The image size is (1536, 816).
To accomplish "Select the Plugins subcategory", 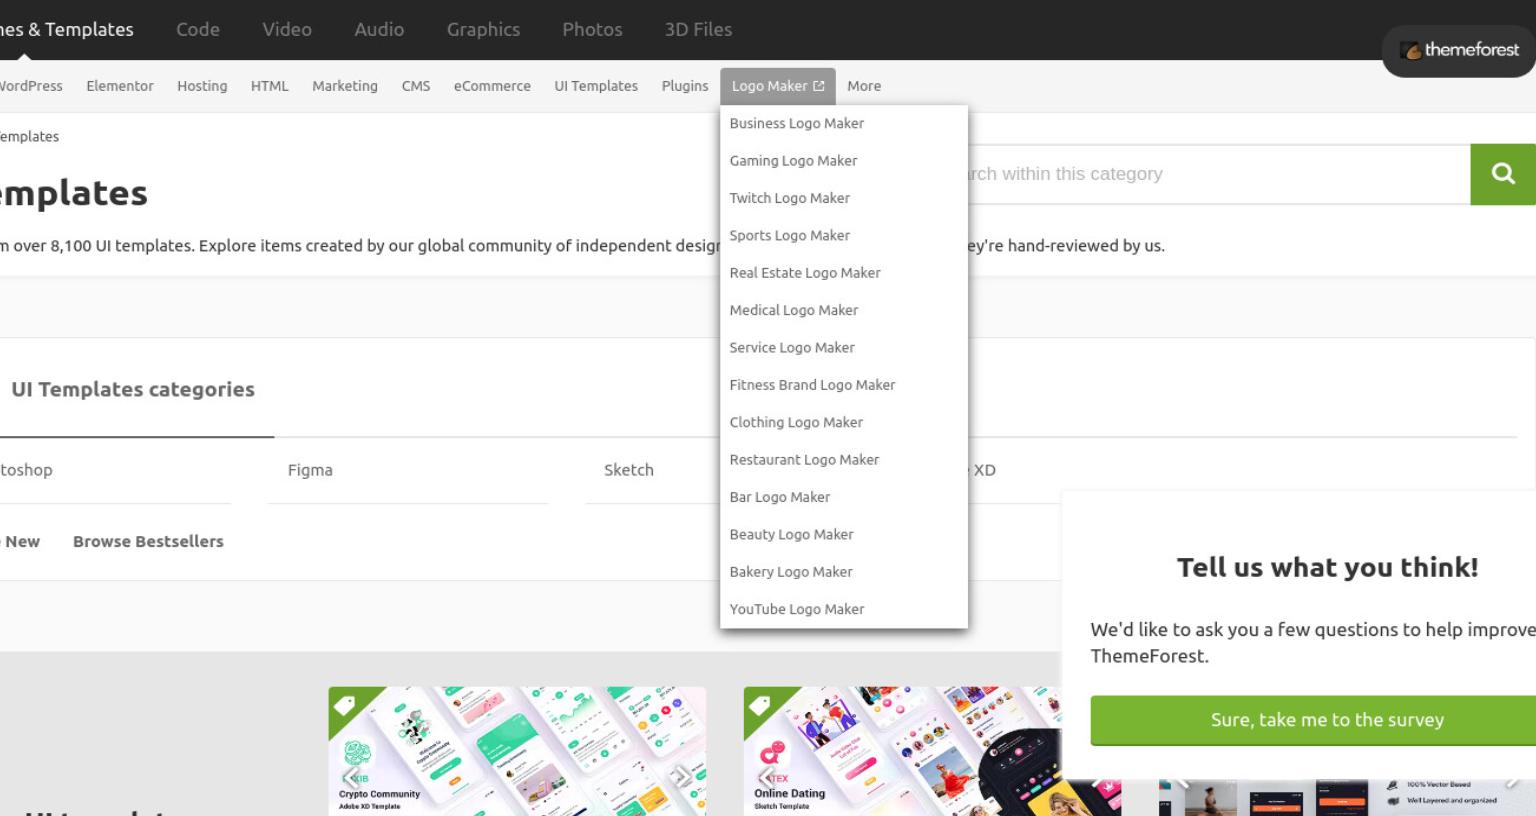I will point(685,86).
